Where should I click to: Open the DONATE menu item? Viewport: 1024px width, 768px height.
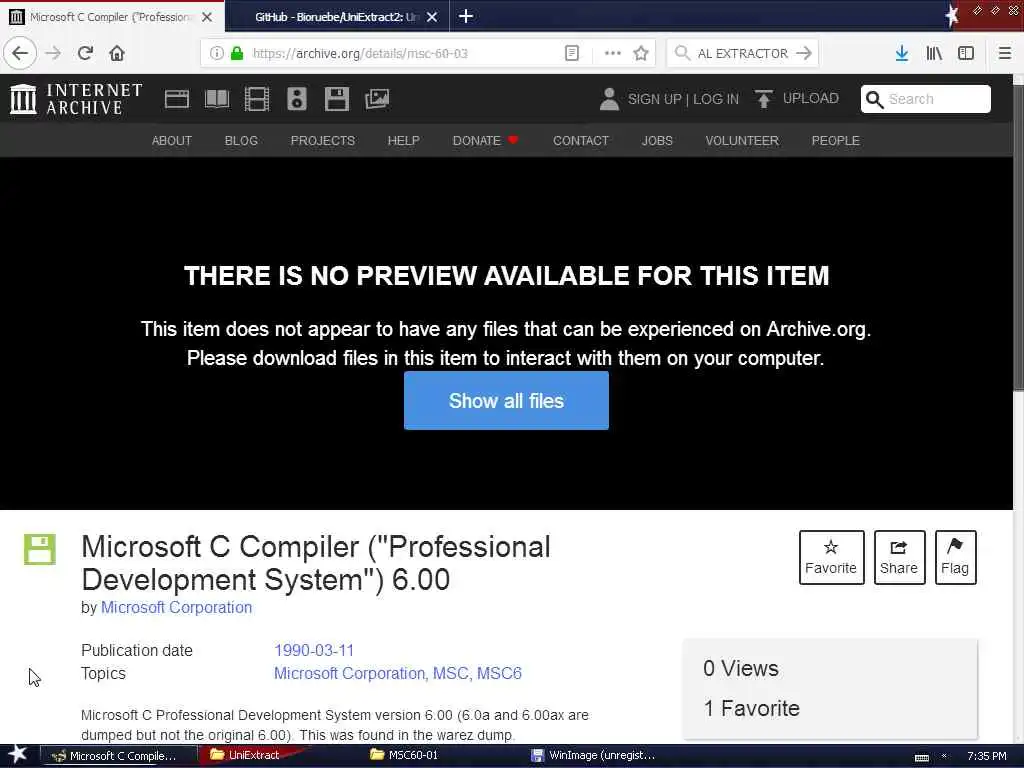coord(485,140)
